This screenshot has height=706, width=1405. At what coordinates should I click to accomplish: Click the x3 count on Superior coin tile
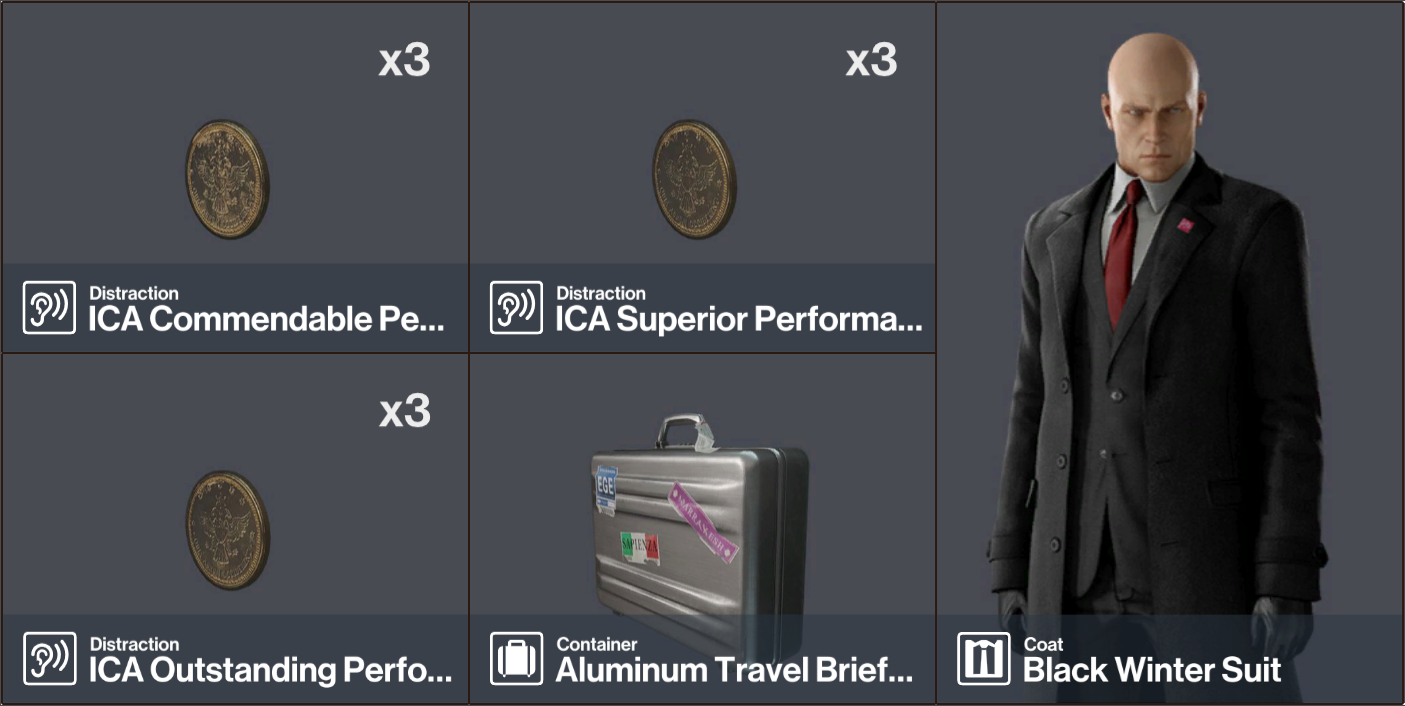pyautogui.click(x=872, y=61)
